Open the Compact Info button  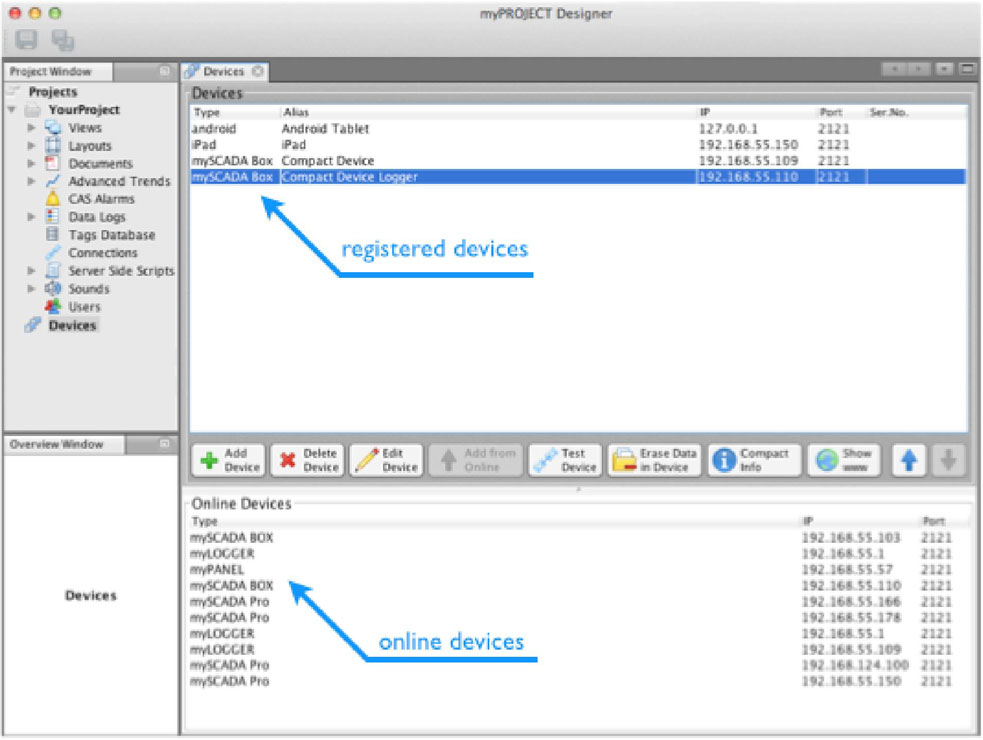(754, 460)
